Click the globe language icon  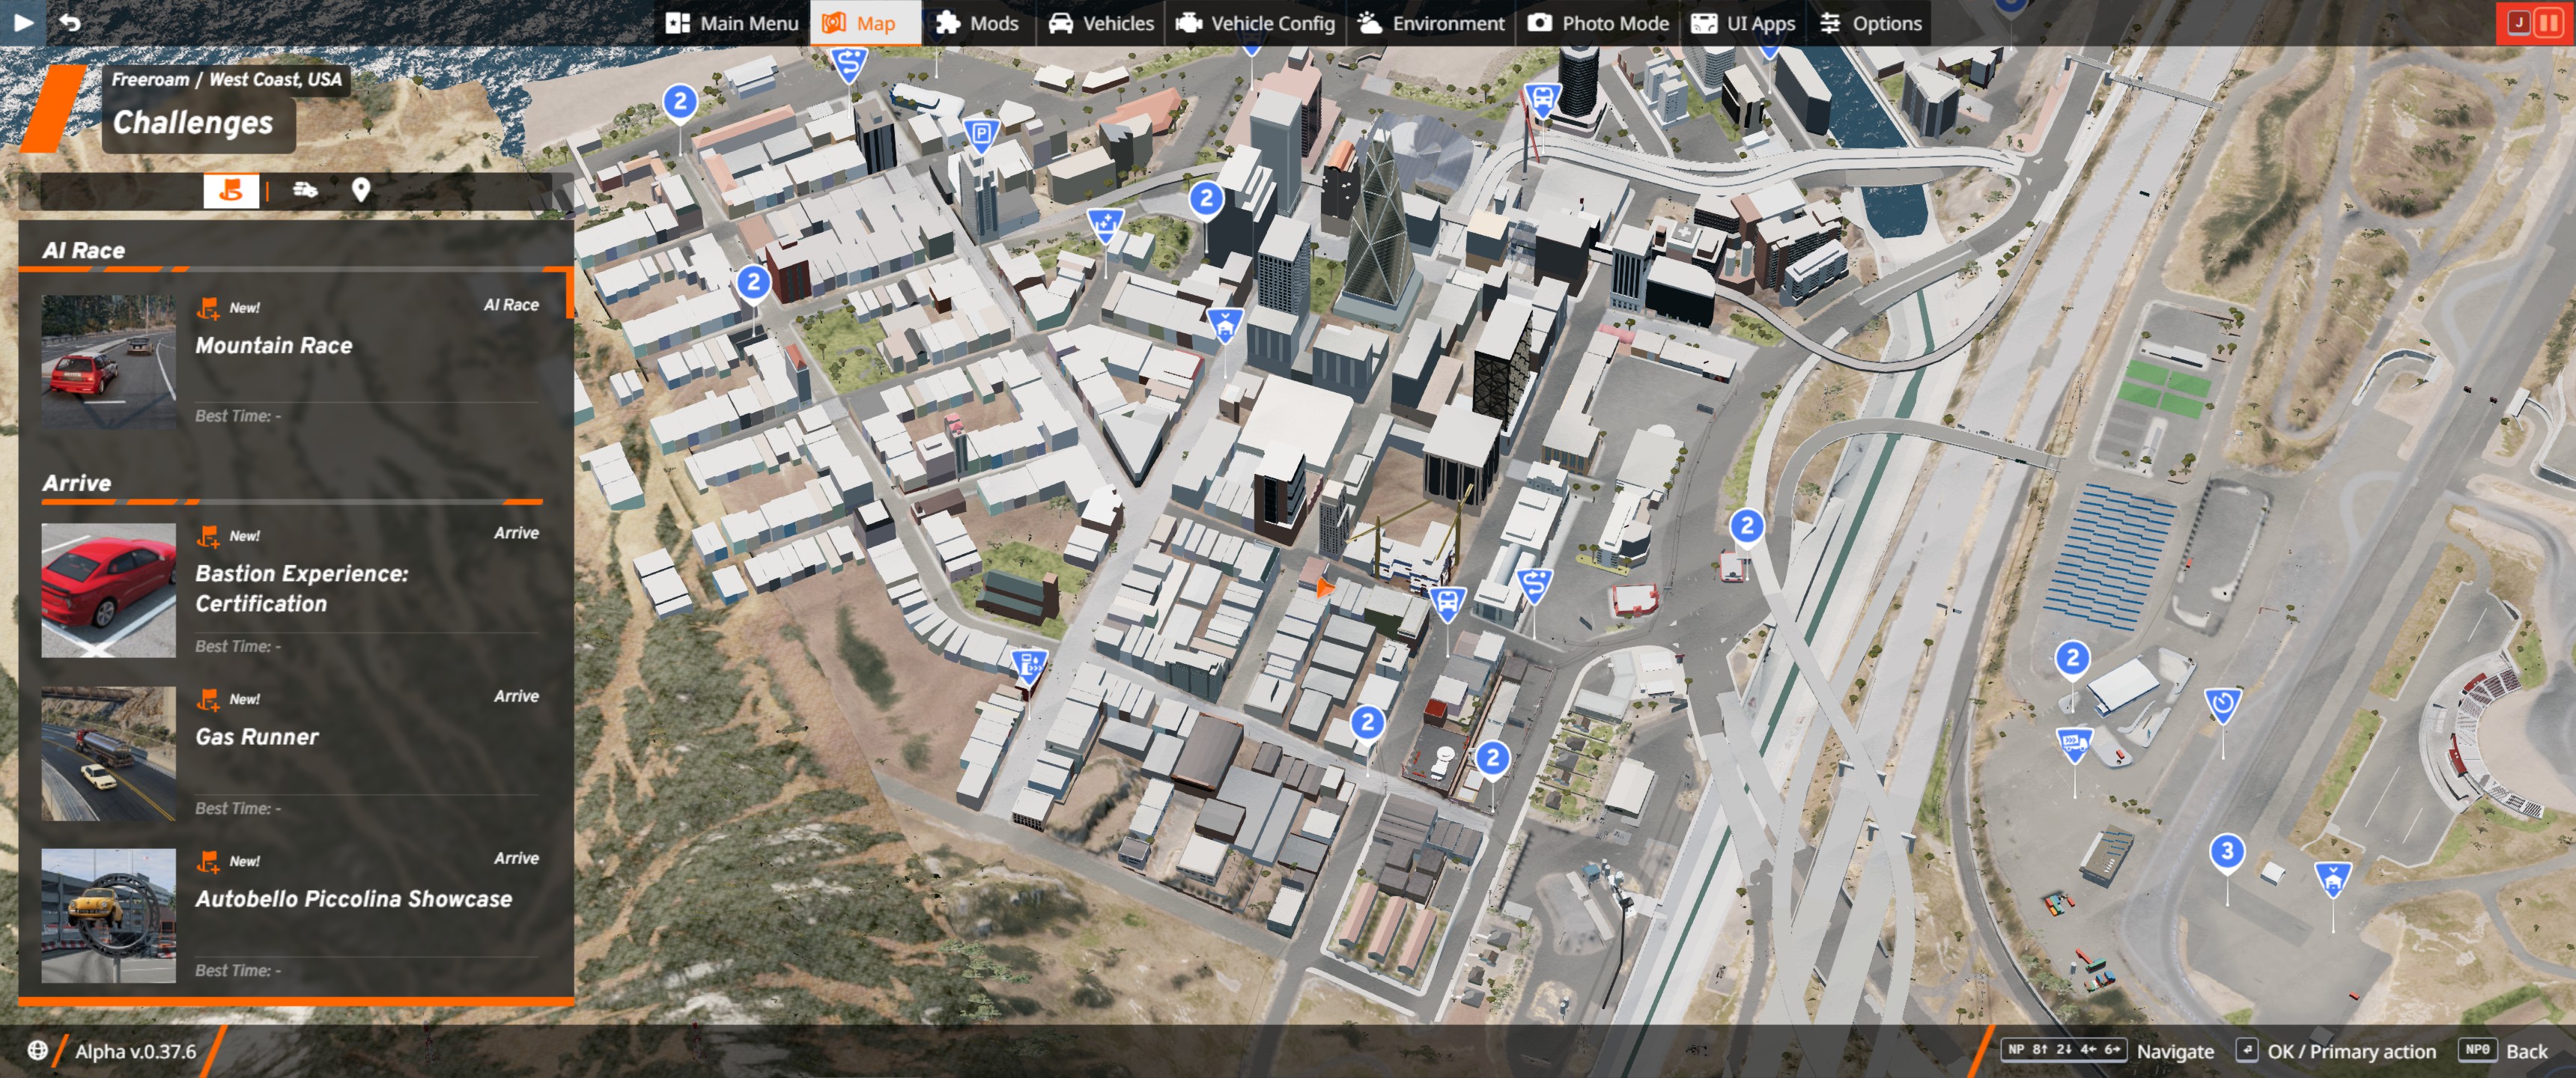click(x=38, y=1050)
